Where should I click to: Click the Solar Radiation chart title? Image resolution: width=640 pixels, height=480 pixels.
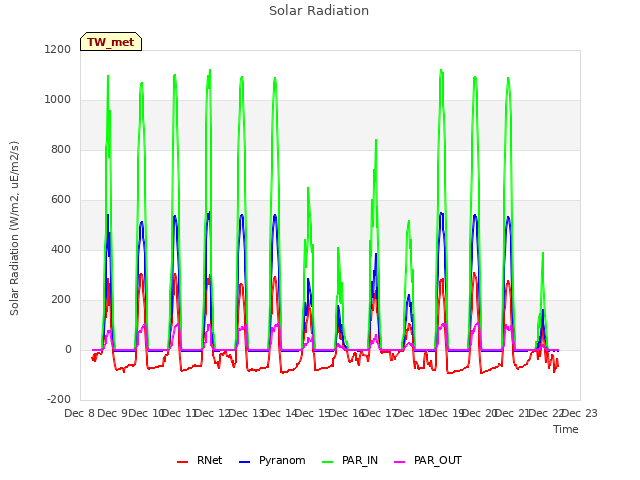pos(319,11)
